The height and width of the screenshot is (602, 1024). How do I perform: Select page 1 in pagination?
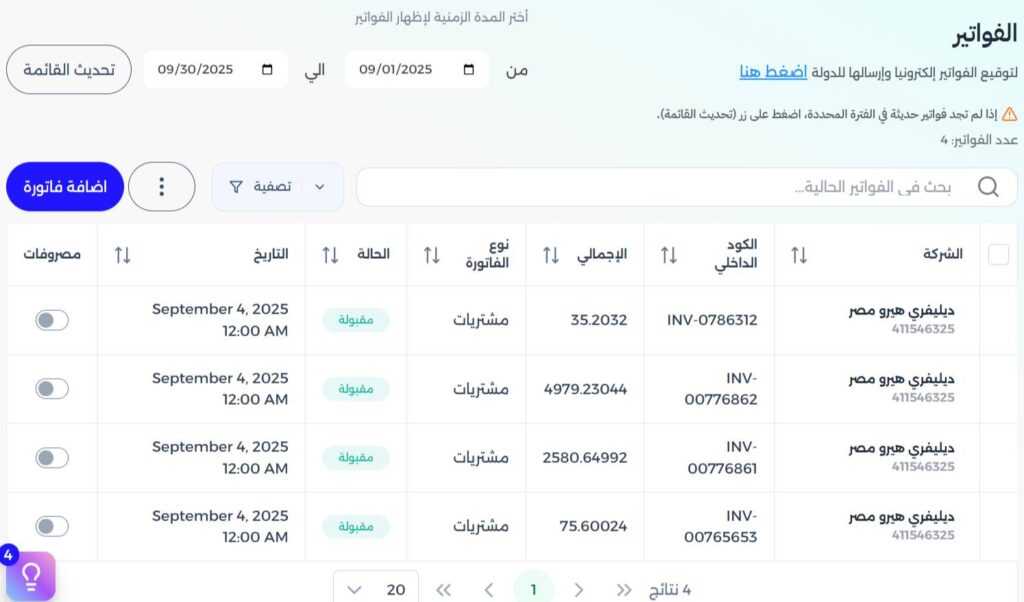(534, 589)
